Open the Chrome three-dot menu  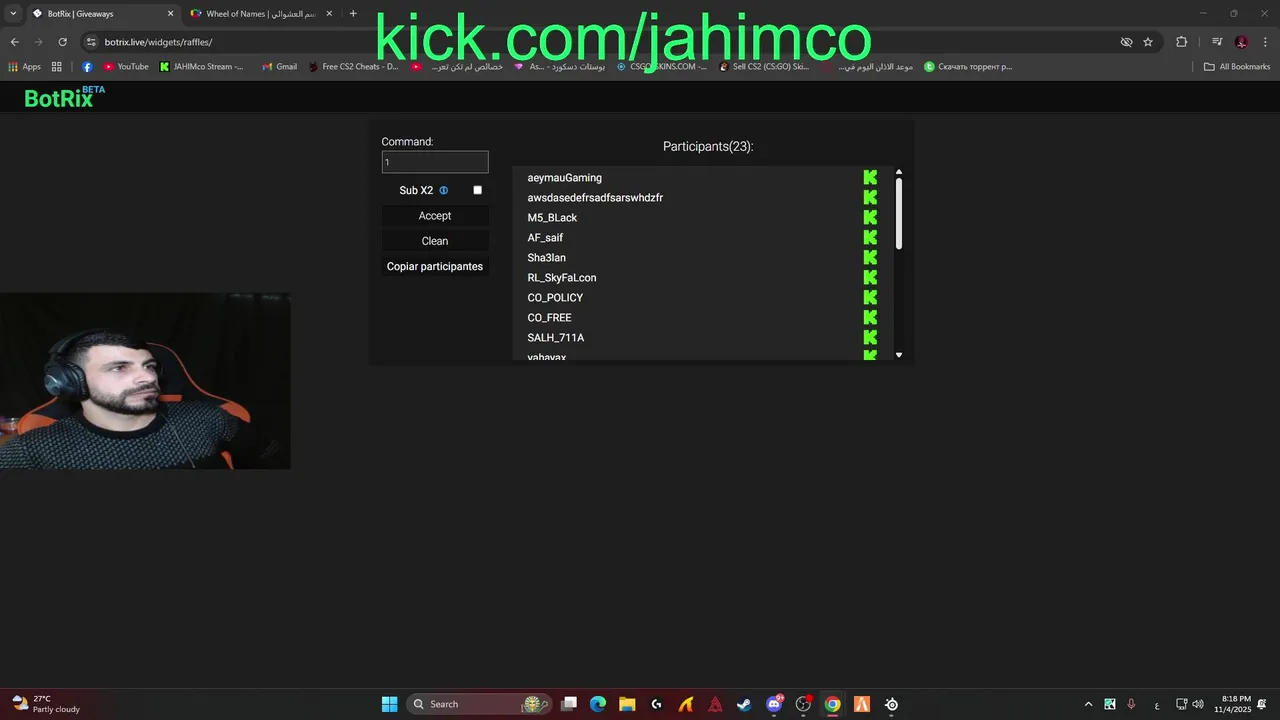(1265, 42)
